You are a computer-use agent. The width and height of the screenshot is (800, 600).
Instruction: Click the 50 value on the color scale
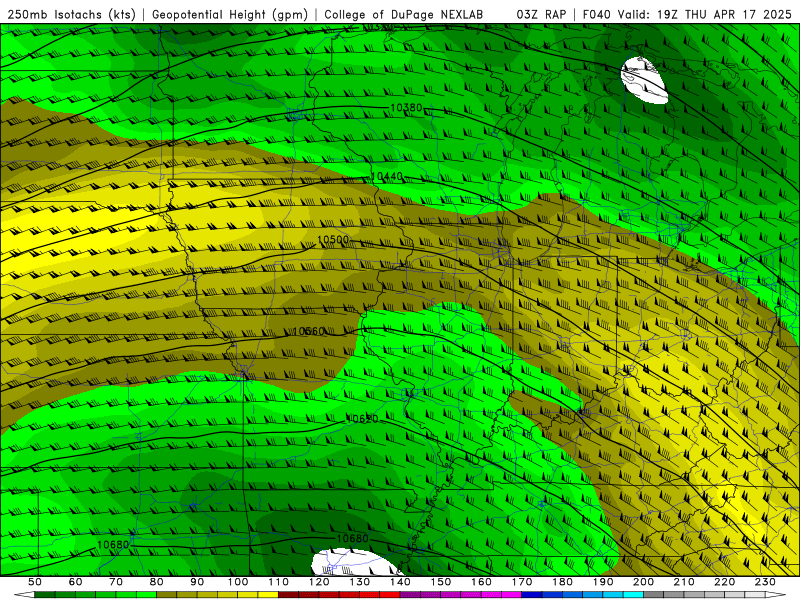tap(35, 582)
